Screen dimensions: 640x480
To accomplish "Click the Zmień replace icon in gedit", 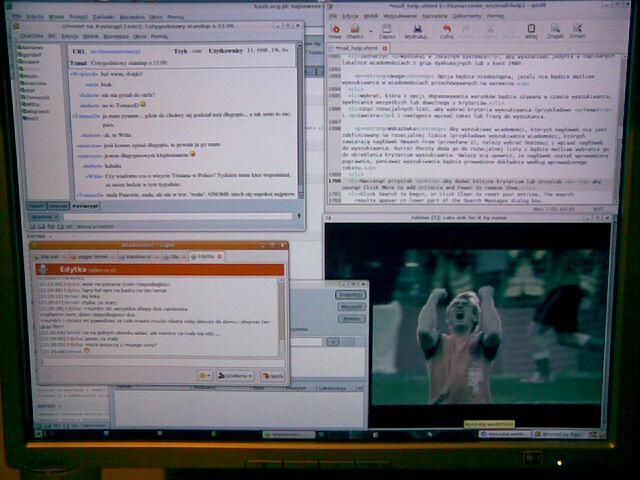I will (x=577, y=31).
